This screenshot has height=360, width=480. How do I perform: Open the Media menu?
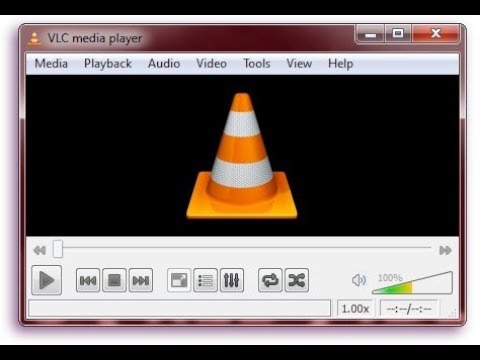point(51,64)
